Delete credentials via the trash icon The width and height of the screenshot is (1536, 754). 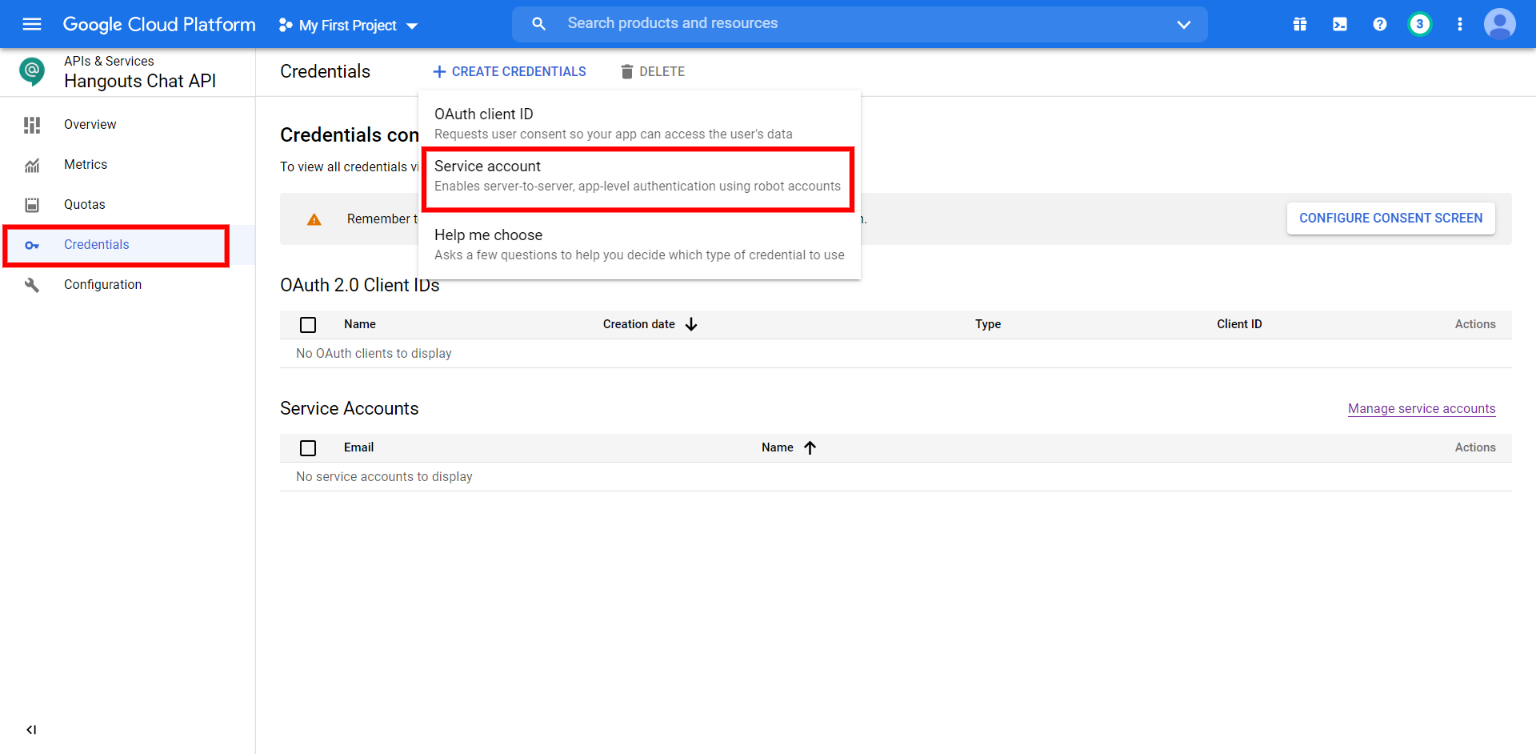pyautogui.click(x=653, y=71)
